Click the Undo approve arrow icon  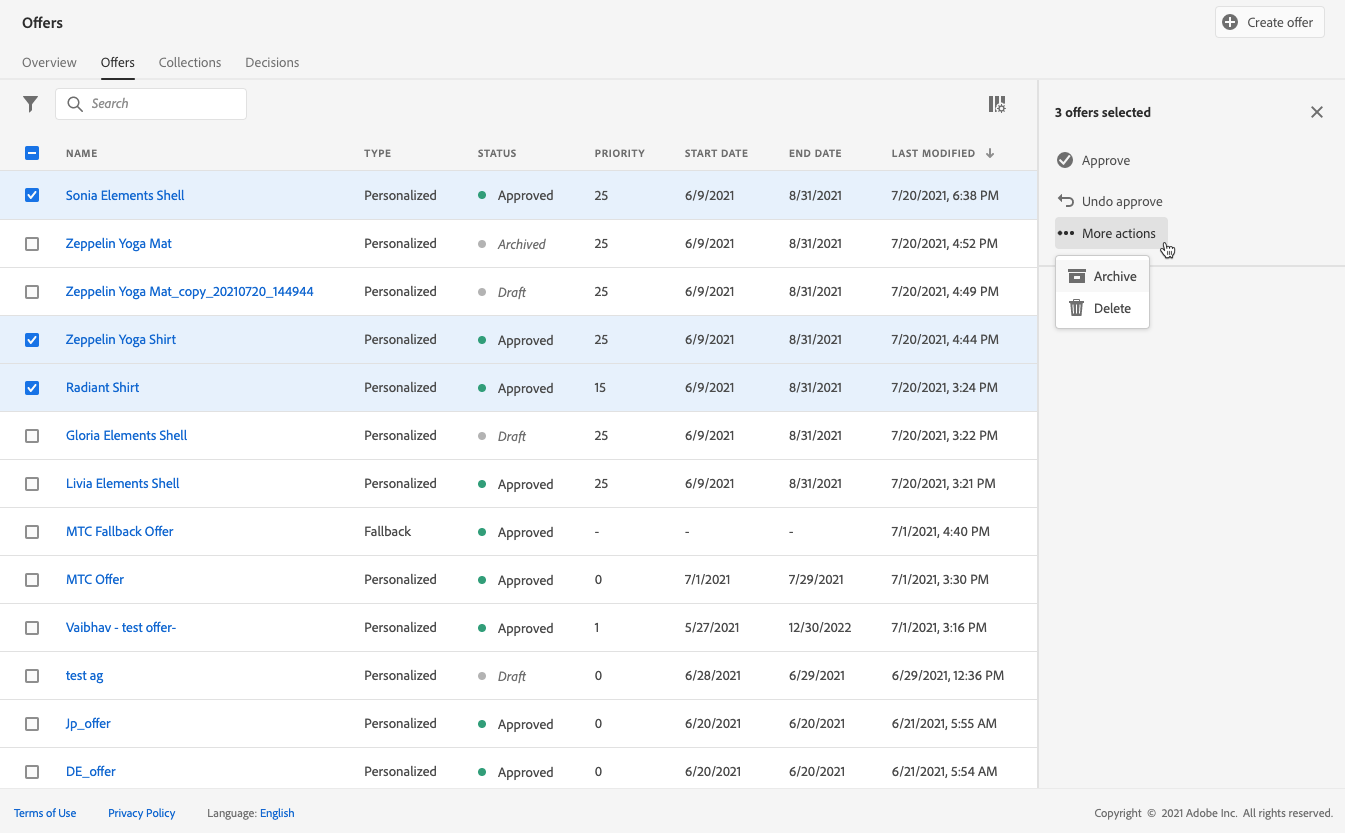(1065, 201)
